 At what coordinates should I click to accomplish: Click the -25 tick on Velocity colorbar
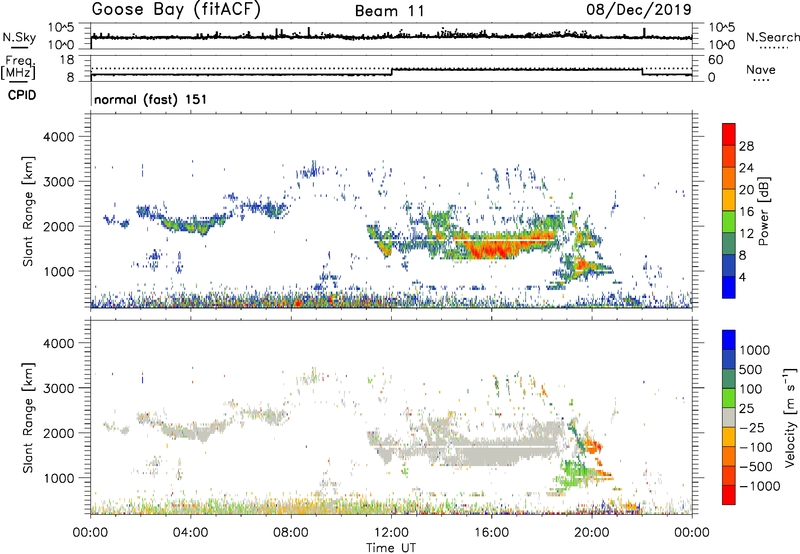pyautogui.click(x=752, y=428)
